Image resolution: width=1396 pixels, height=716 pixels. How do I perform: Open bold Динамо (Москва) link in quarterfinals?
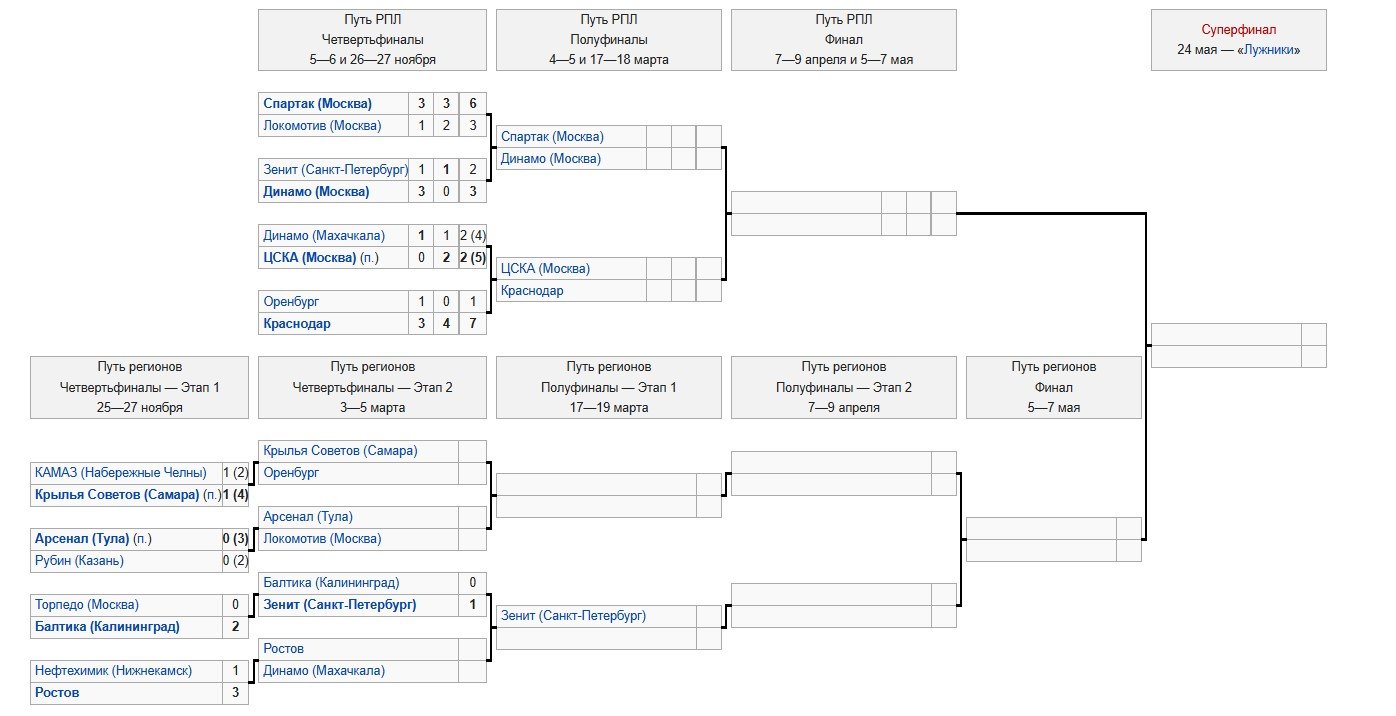(316, 192)
